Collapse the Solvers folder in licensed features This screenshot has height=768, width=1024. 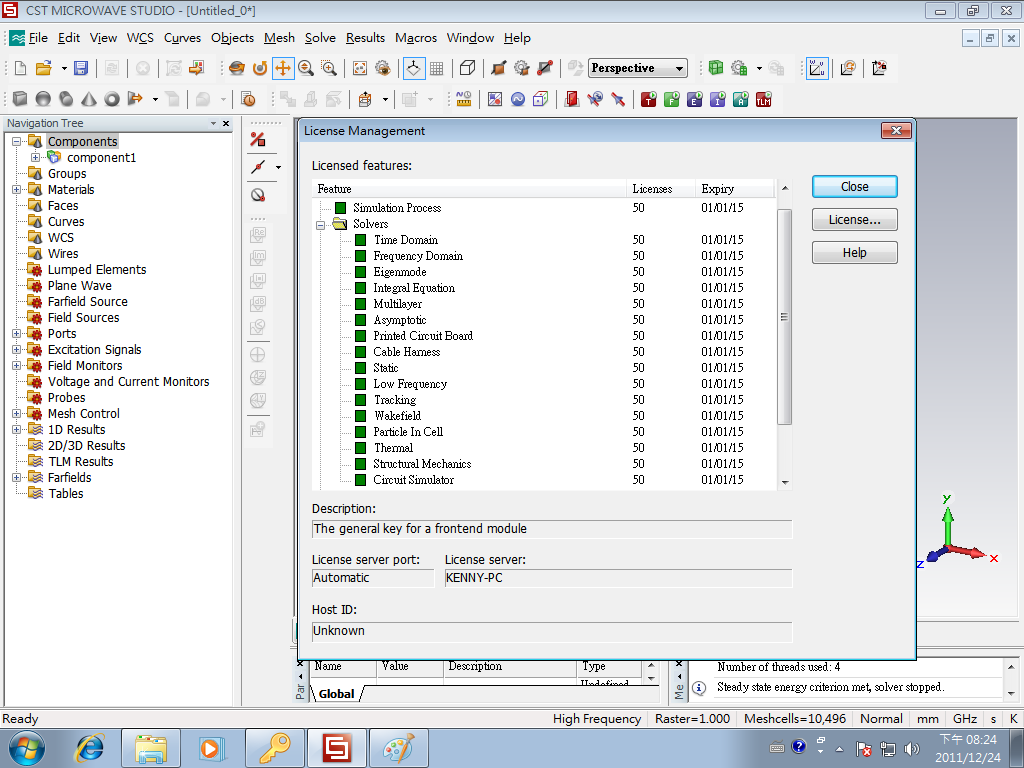pyautogui.click(x=321, y=225)
